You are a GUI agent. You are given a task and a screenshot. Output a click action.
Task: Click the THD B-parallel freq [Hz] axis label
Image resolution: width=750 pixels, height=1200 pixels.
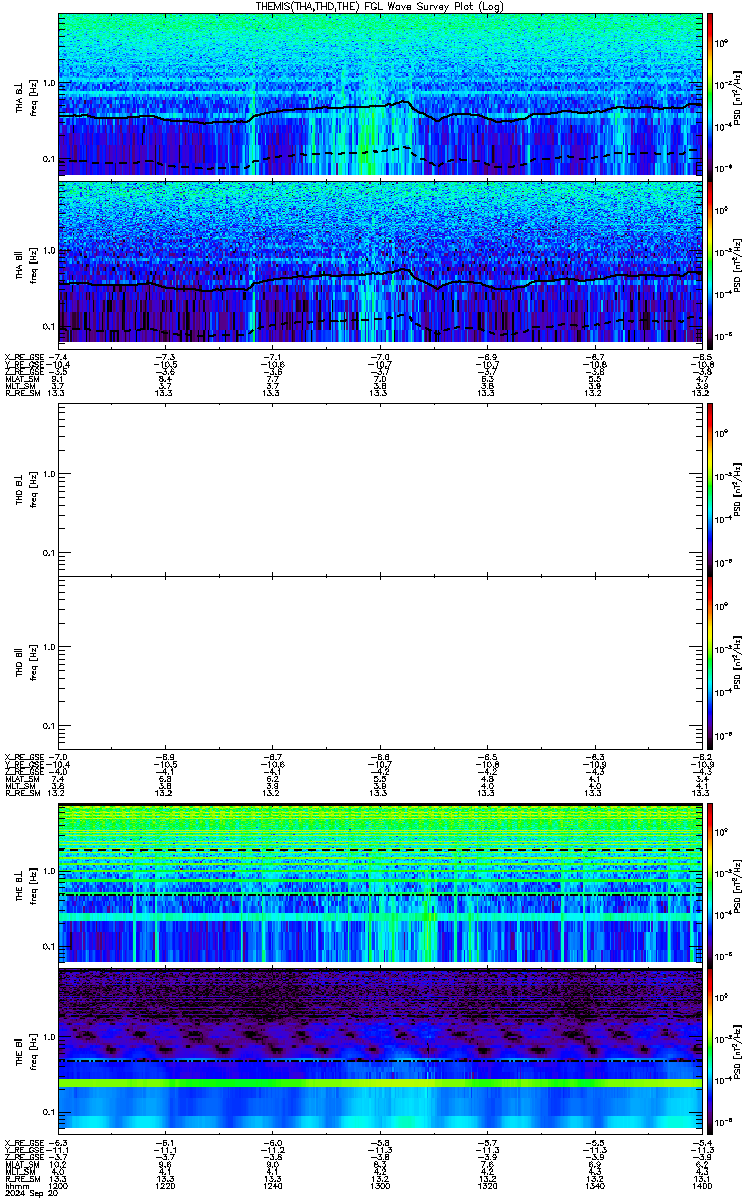(33, 662)
